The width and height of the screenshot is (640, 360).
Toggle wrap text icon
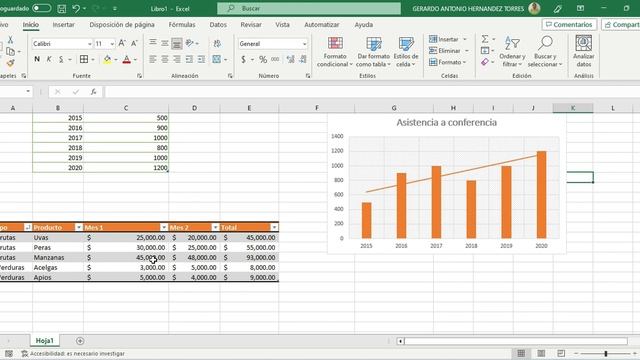click(217, 43)
